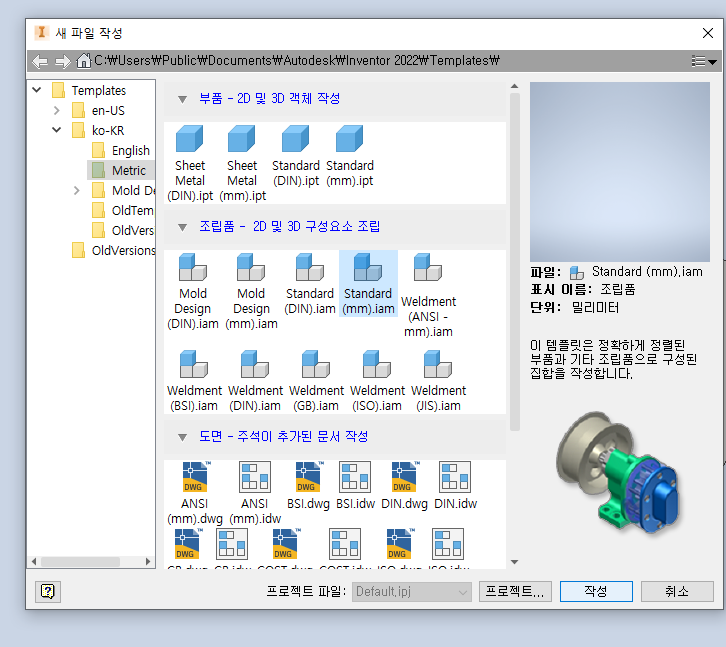This screenshot has width=726, height=647.
Task: Choose the Standard (mm).ipt part template
Action: (350, 156)
